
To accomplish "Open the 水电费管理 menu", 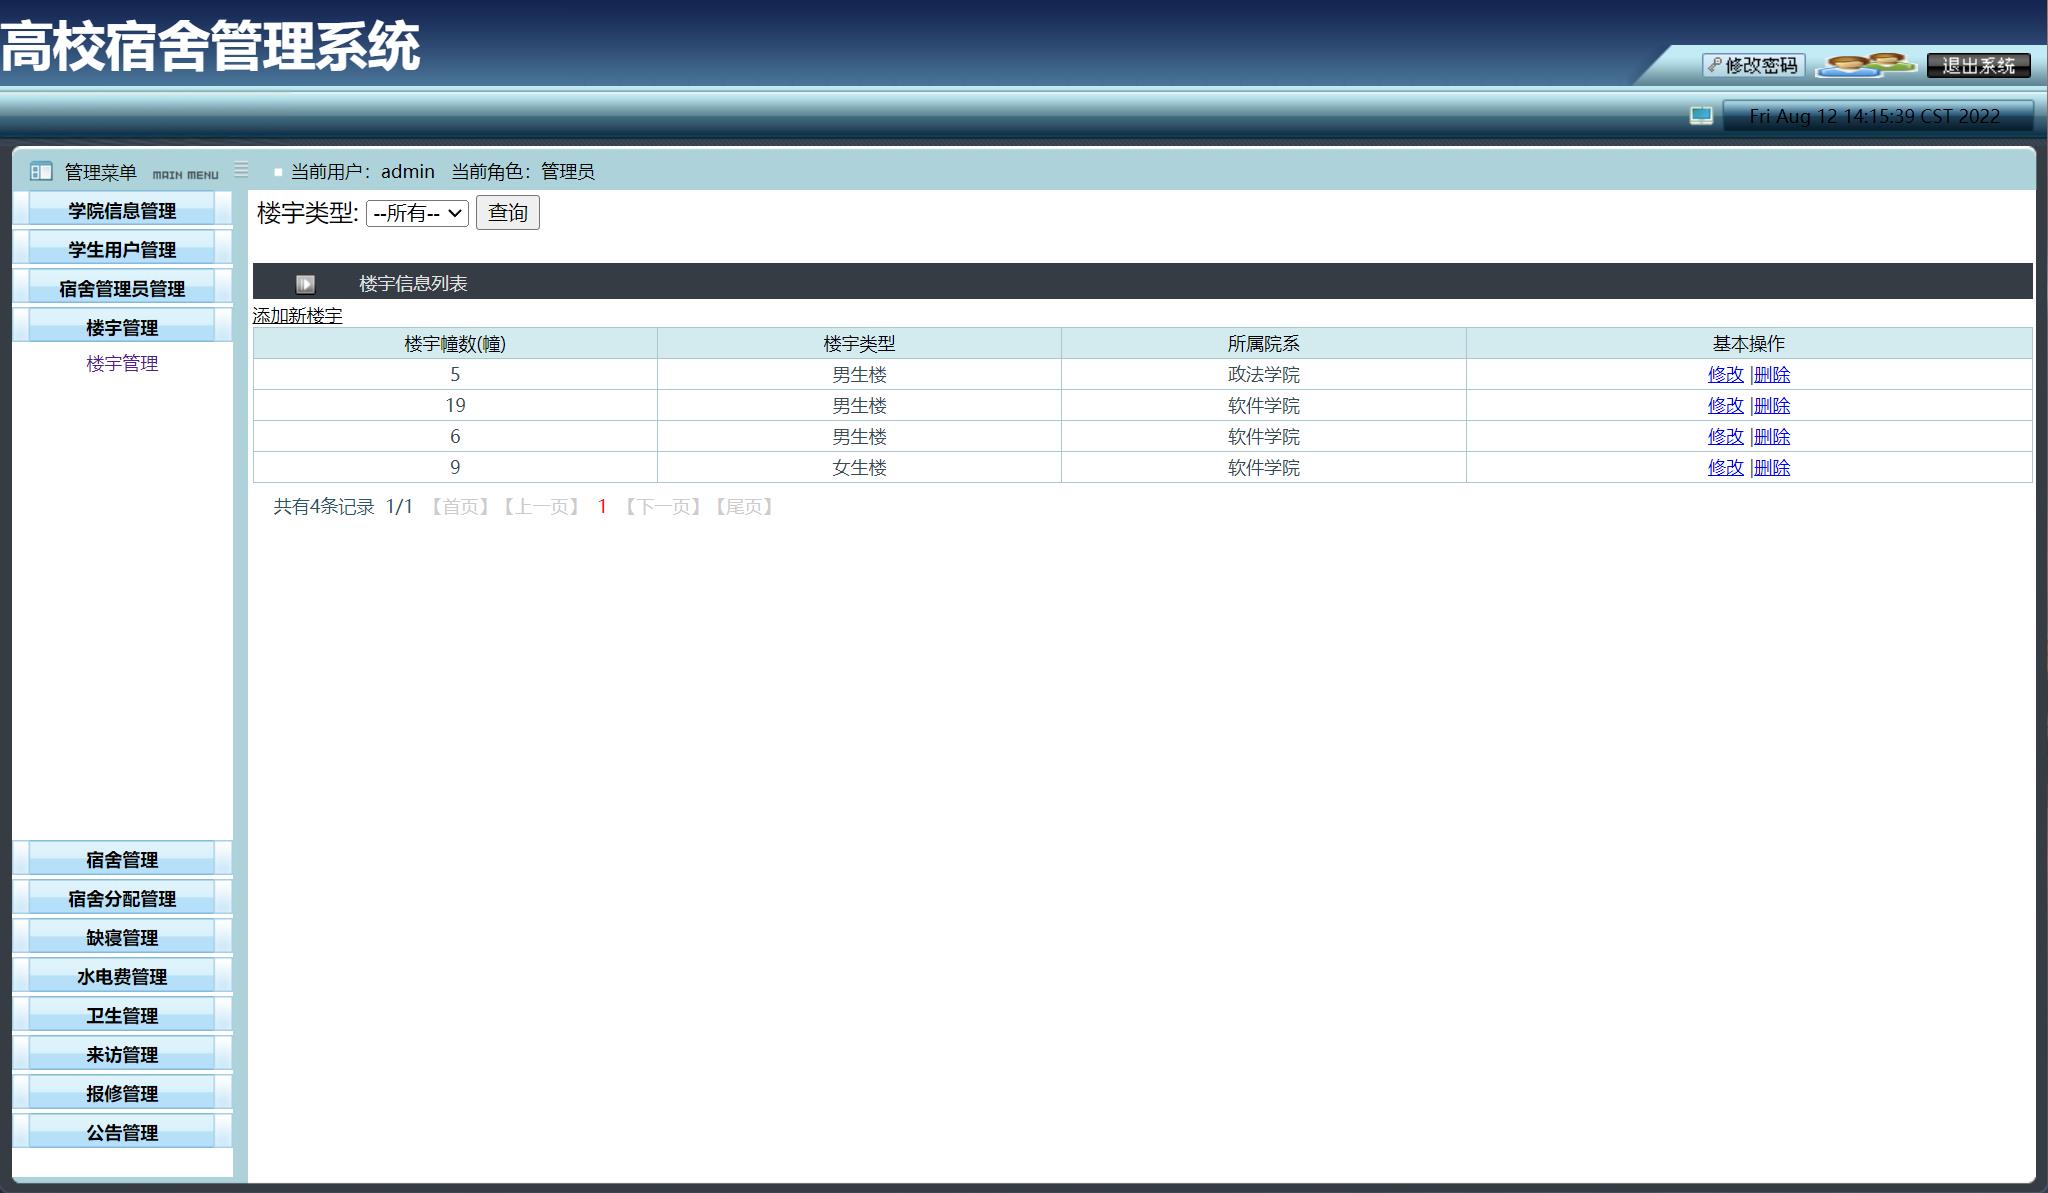I will point(122,977).
